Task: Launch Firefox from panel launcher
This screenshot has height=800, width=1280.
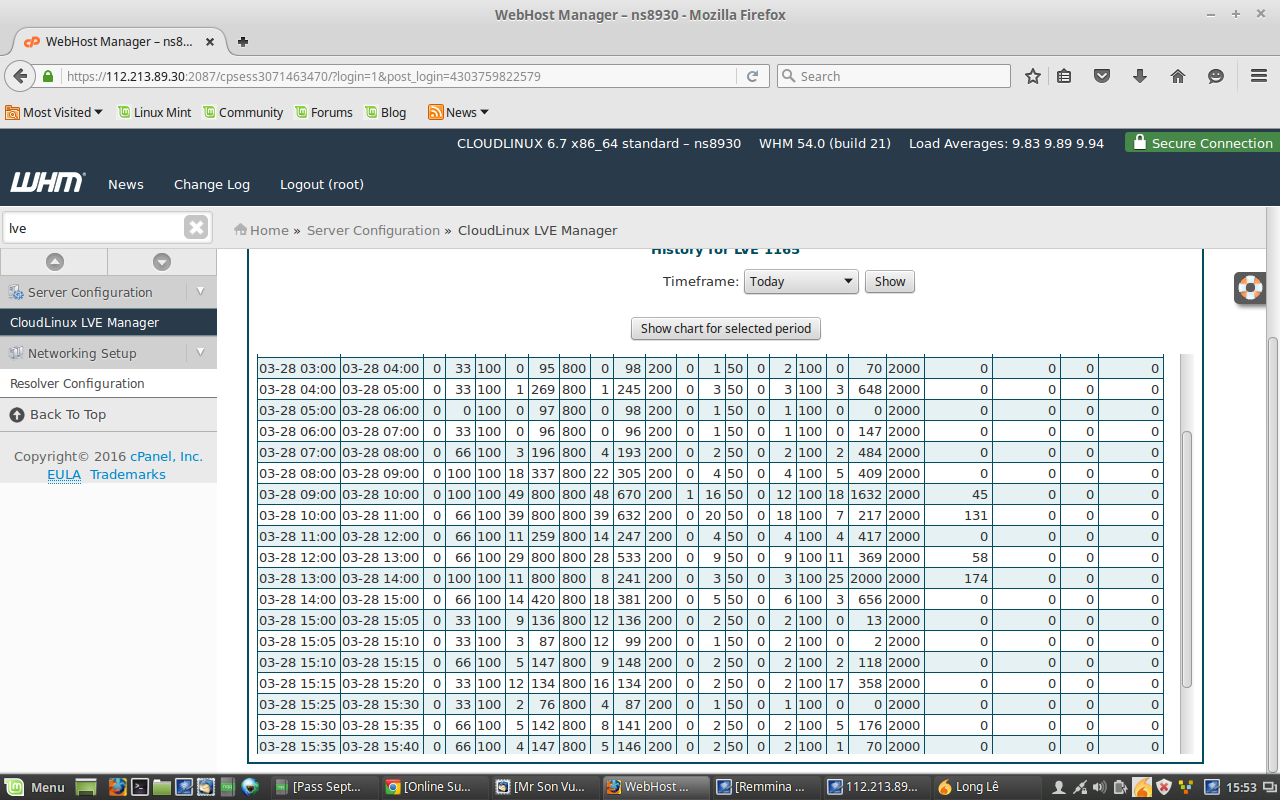Action: pos(118,787)
